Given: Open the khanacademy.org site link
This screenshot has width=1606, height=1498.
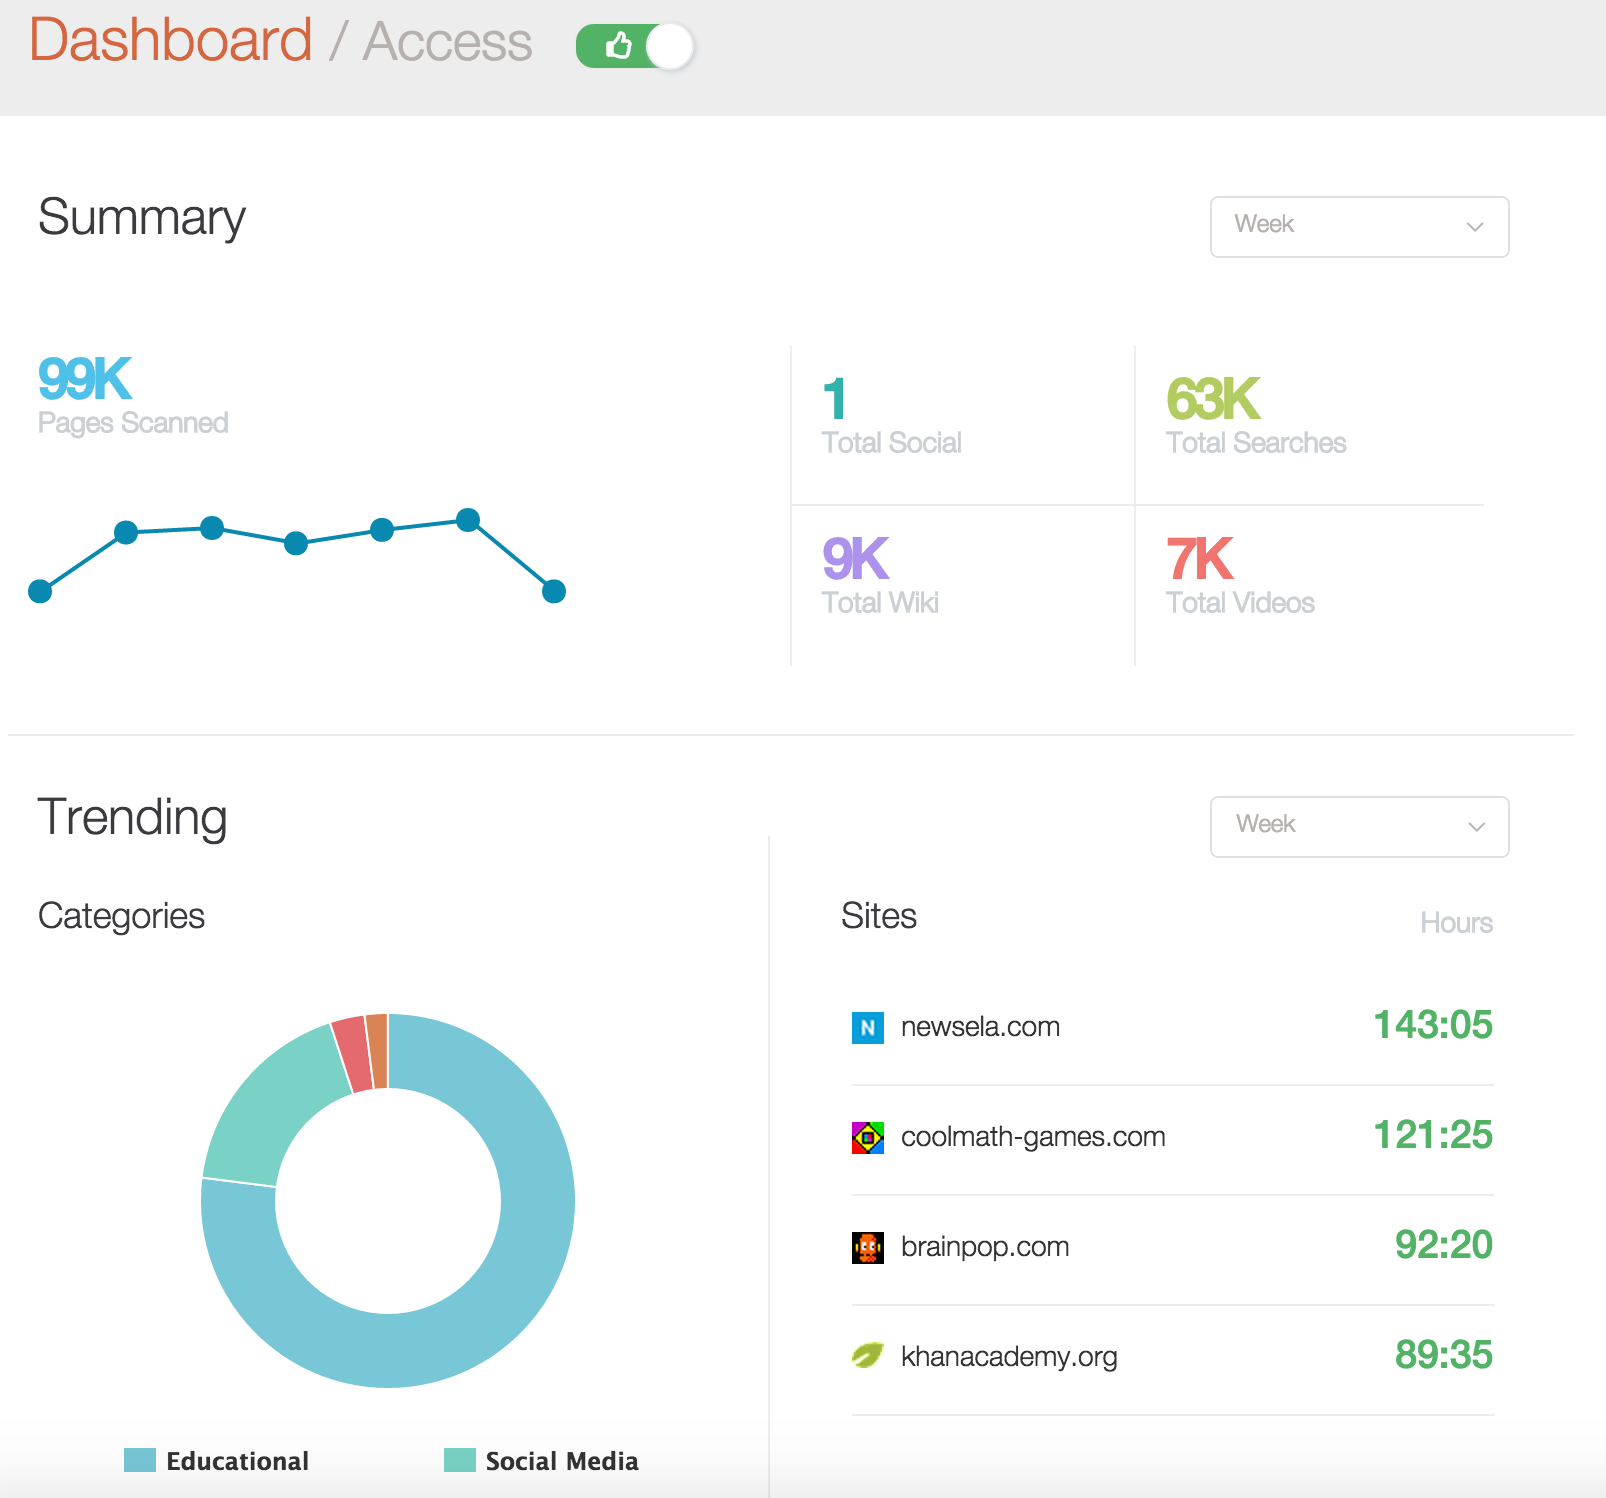Looking at the screenshot, I should (1008, 1357).
